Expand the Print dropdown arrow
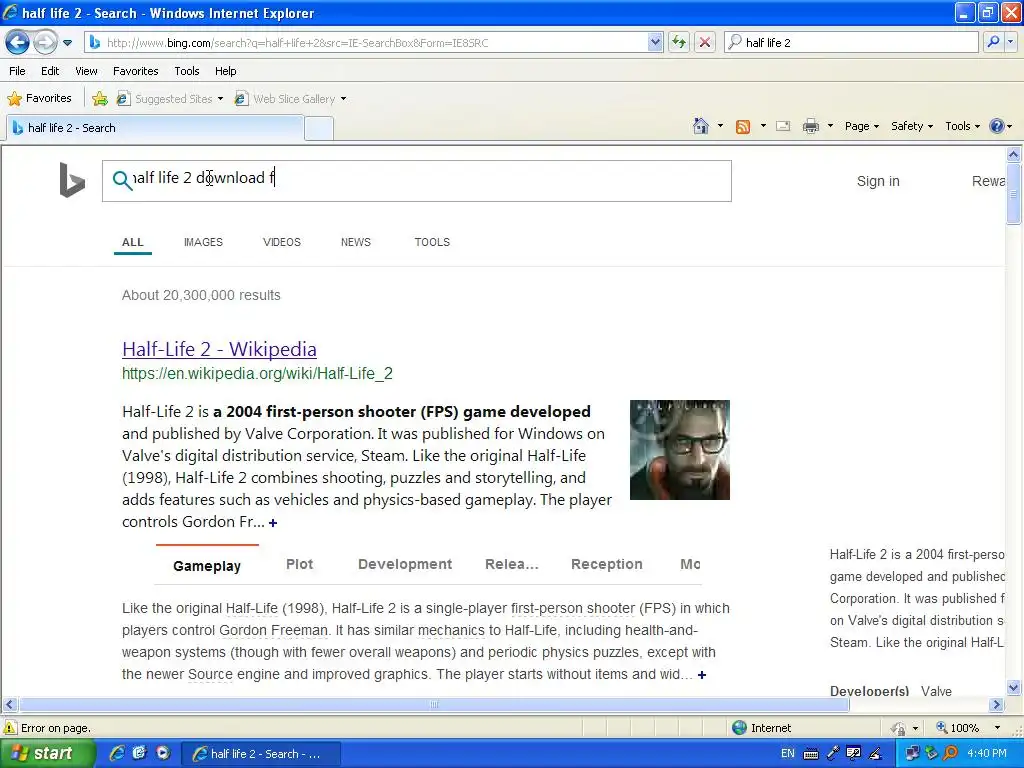This screenshot has height=768, width=1024. (x=830, y=126)
